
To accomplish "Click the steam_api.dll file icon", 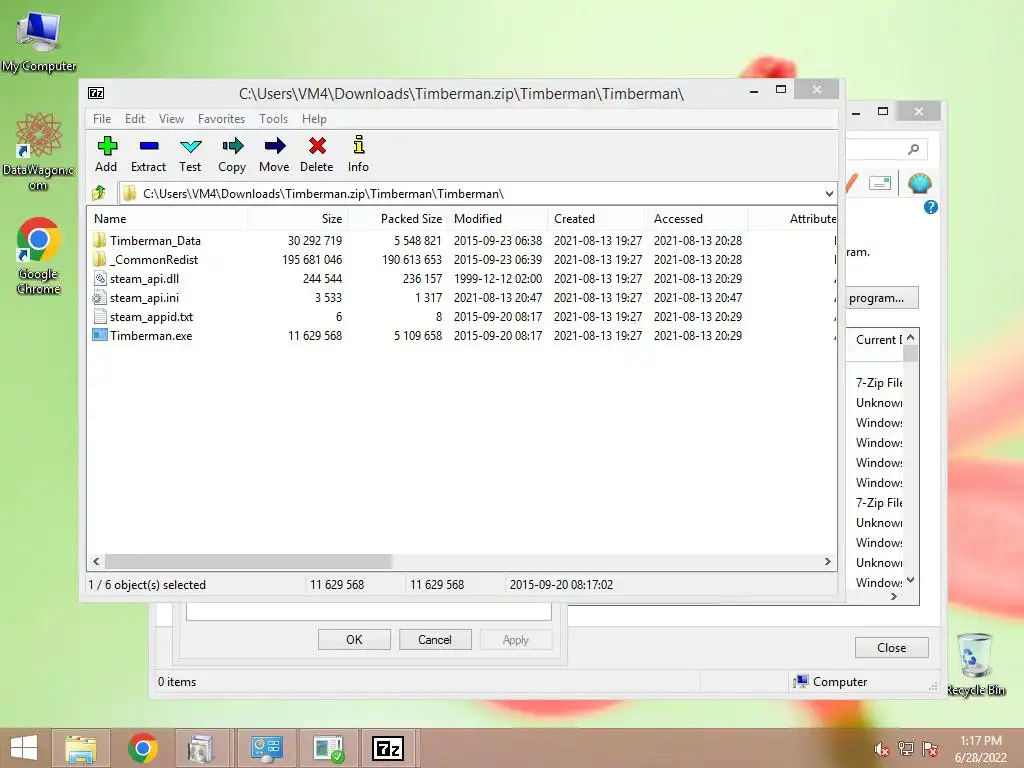I will click(x=99, y=278).
